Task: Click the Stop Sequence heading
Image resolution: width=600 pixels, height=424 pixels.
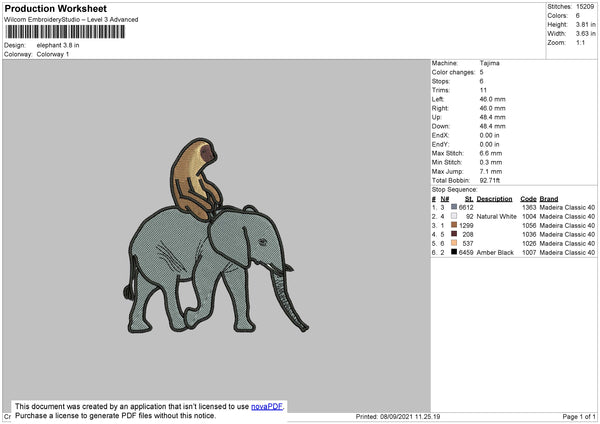Action: click(455, 188)
